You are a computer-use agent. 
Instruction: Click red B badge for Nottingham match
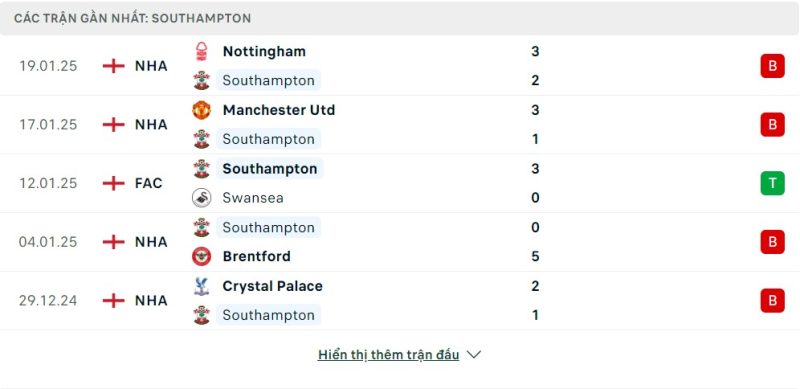click(772, 66)
